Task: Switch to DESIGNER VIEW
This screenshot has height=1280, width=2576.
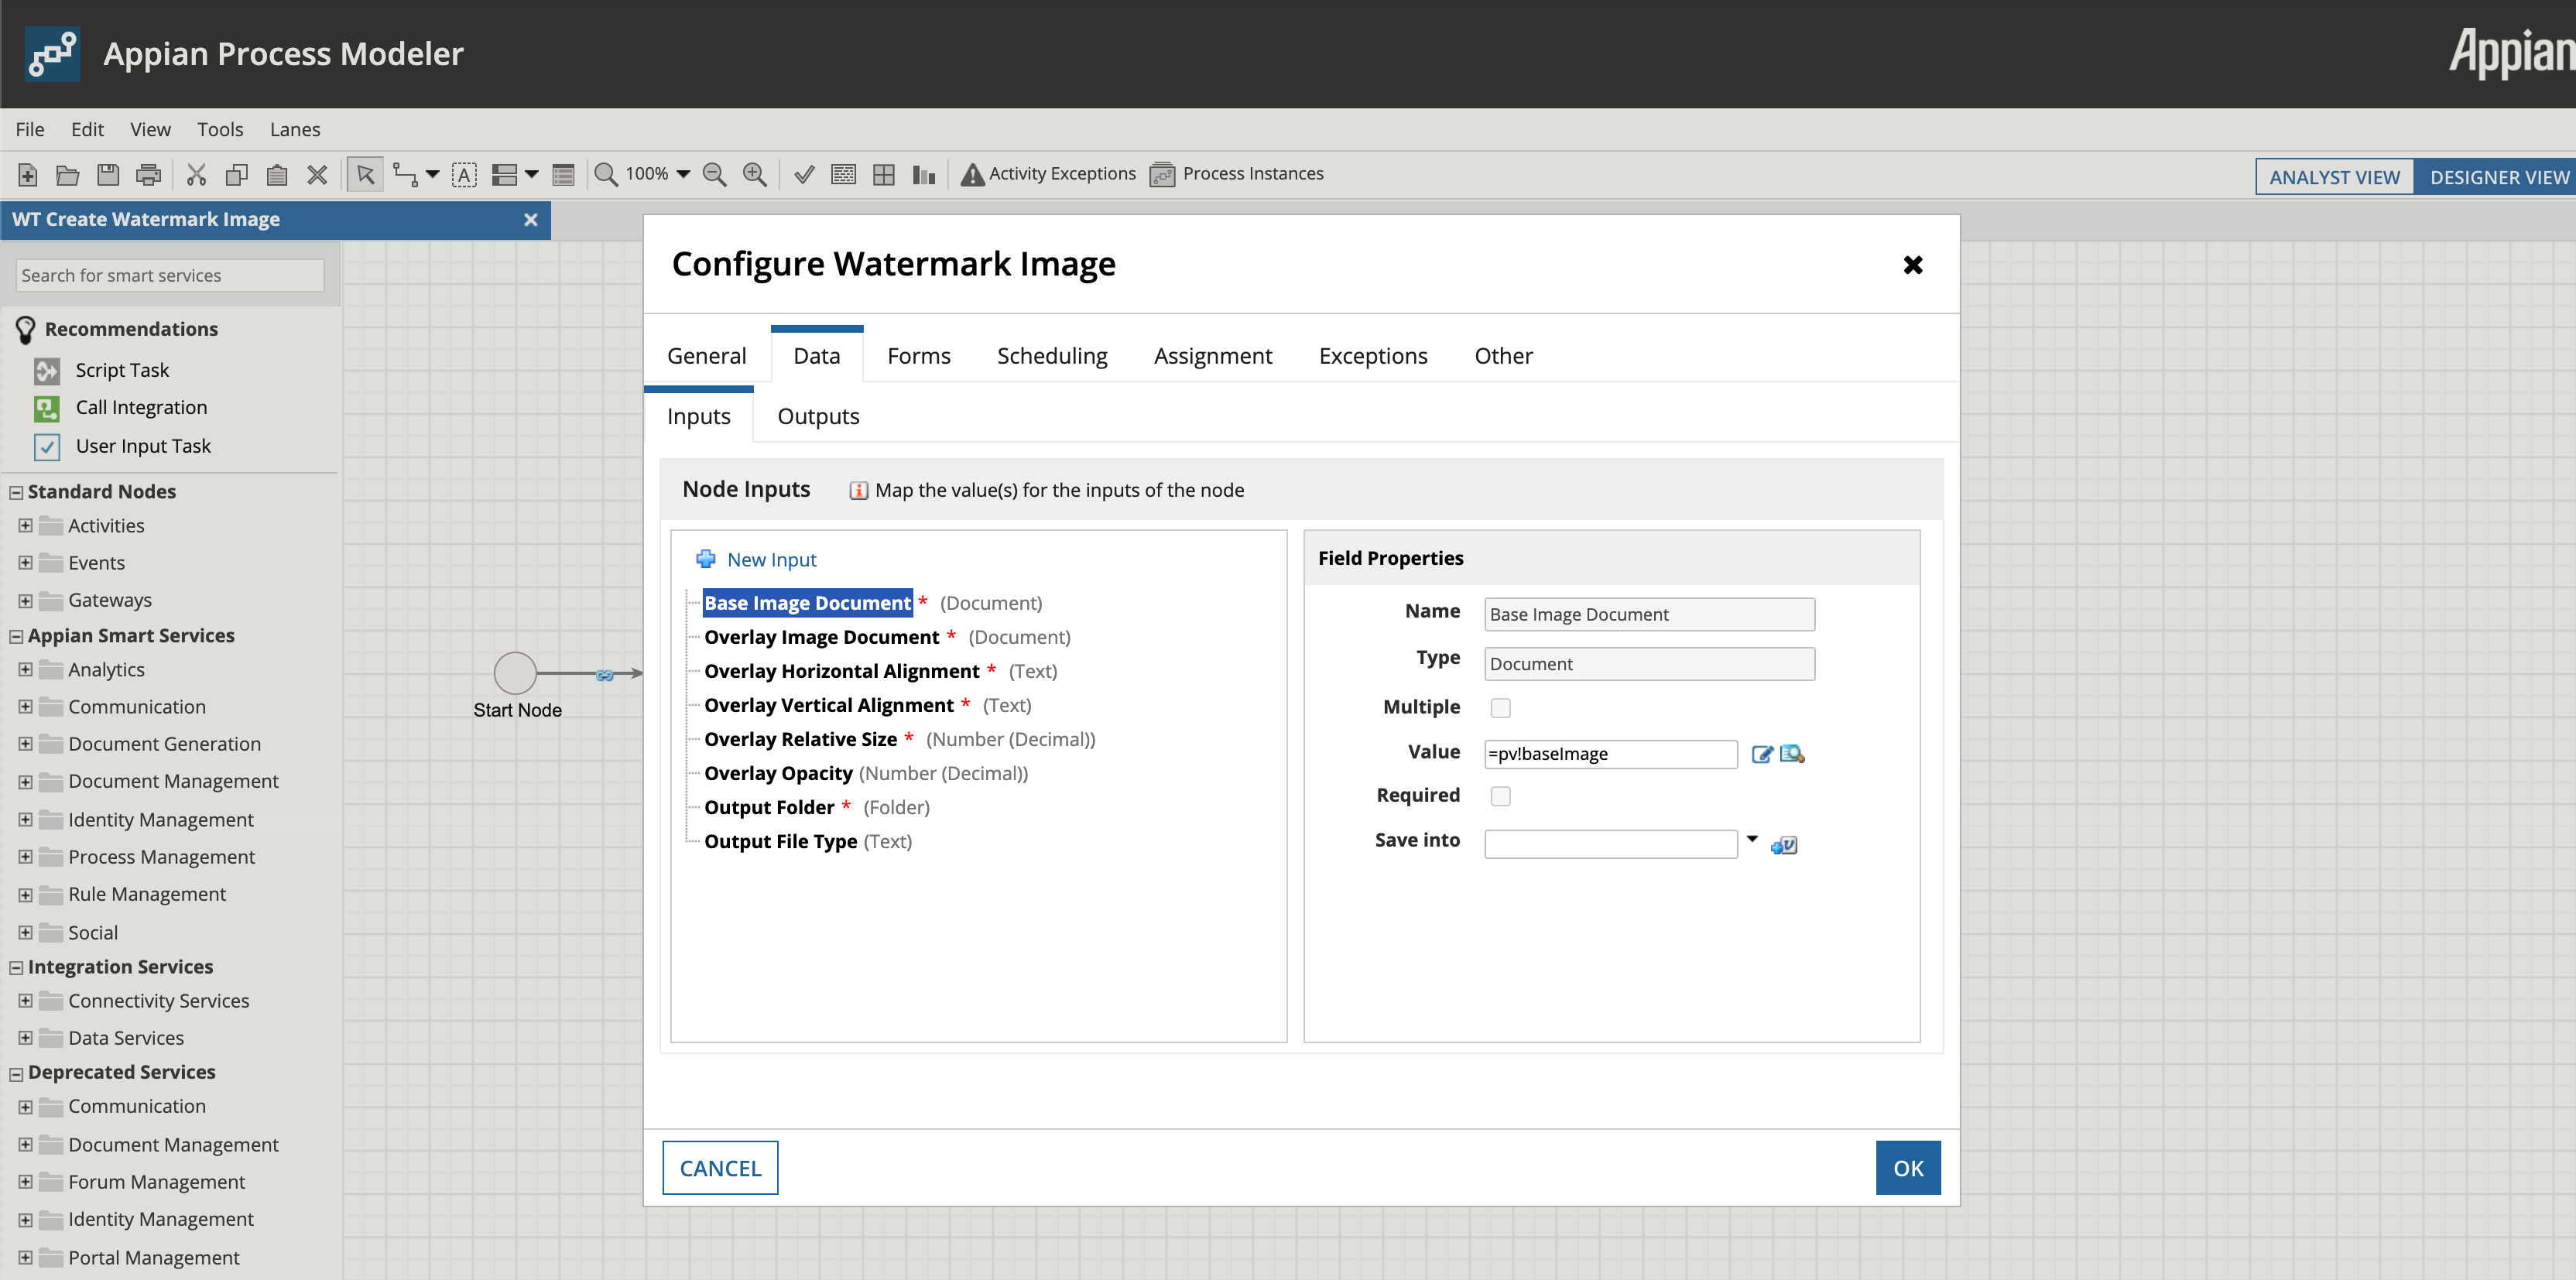Action: [2497, 177]
